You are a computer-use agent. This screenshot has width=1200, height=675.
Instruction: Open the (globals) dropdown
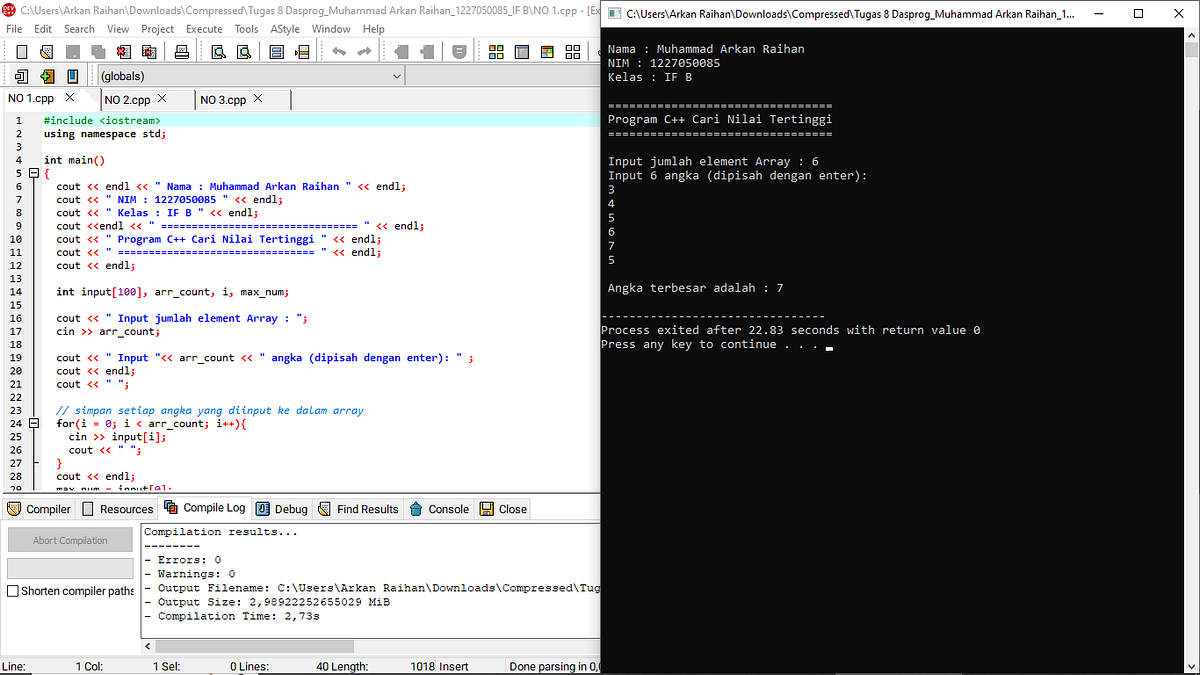tap(250, 76)
